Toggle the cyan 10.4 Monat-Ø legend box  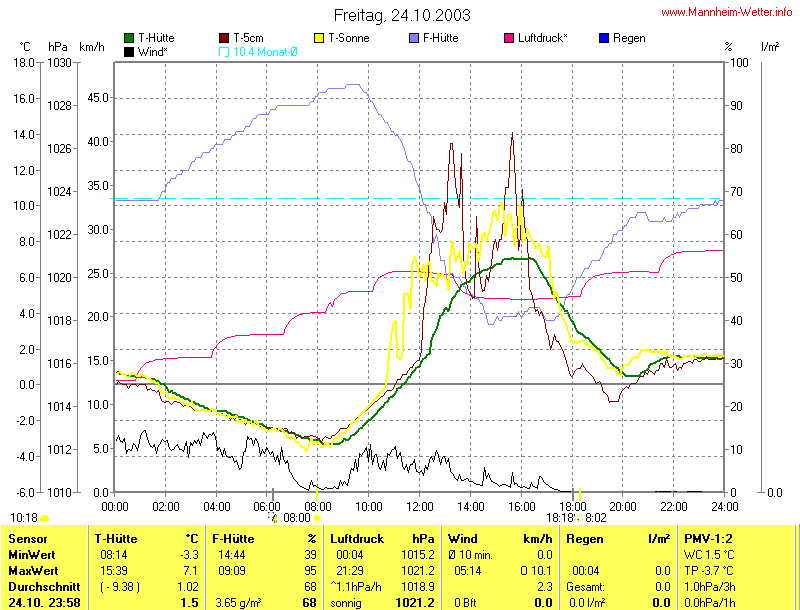[224, 51]
